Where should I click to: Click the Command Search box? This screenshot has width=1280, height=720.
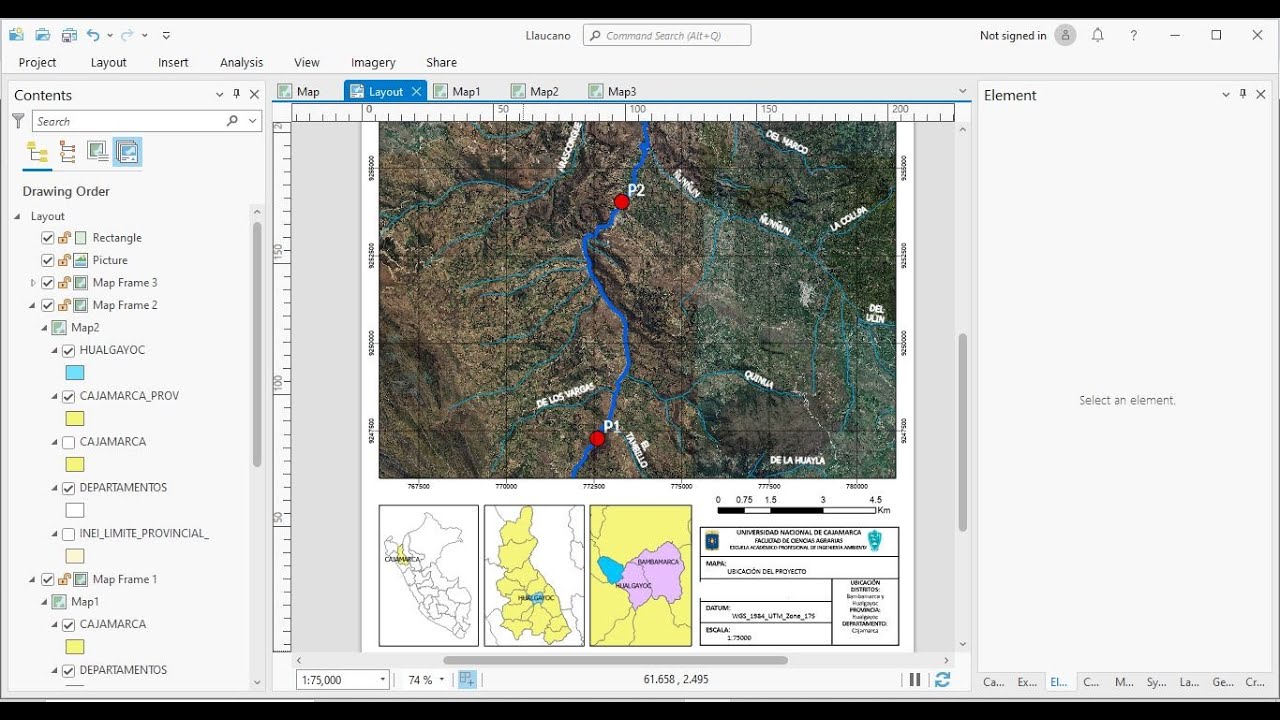coord(667,35)
